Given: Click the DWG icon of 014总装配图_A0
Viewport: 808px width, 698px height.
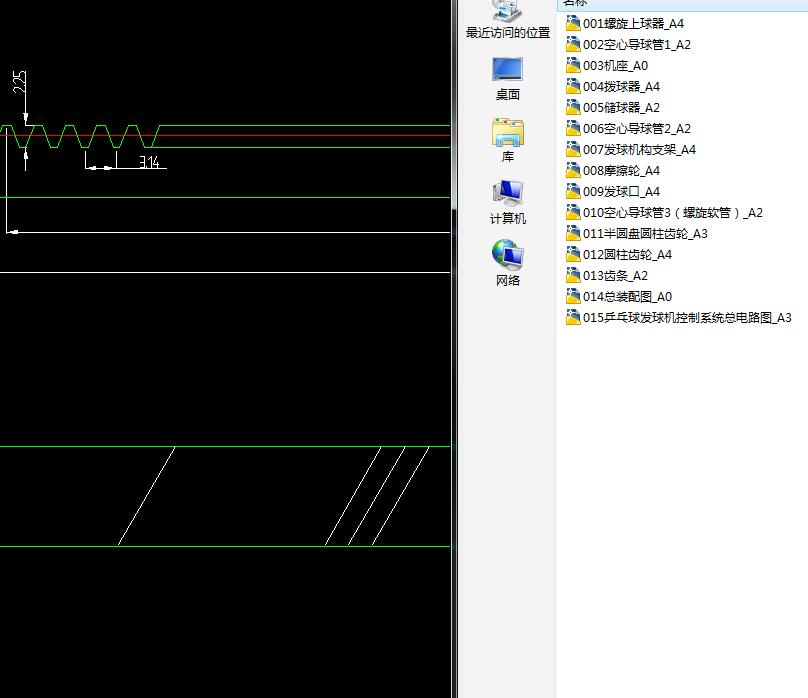Looking at the screenshot, I should pos(573,296).
